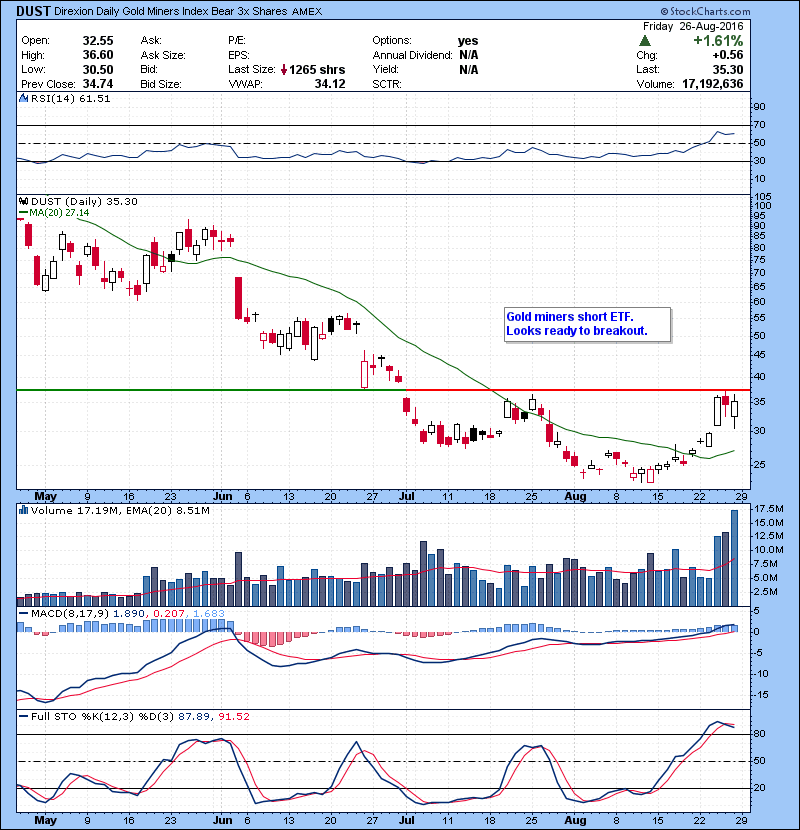Click the +1.61% percent change
The image size is (800, 830).
pos(718,40)
